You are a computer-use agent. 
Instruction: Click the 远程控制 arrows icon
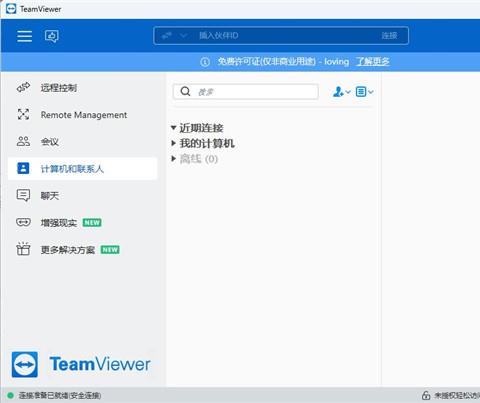pos(23,88)
